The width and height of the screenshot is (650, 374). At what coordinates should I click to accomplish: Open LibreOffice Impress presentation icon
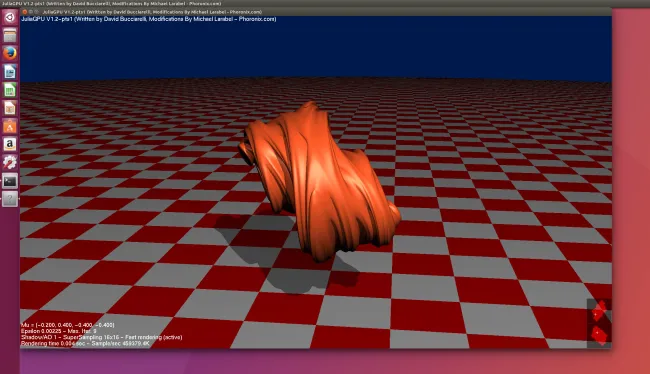[10, 108]
